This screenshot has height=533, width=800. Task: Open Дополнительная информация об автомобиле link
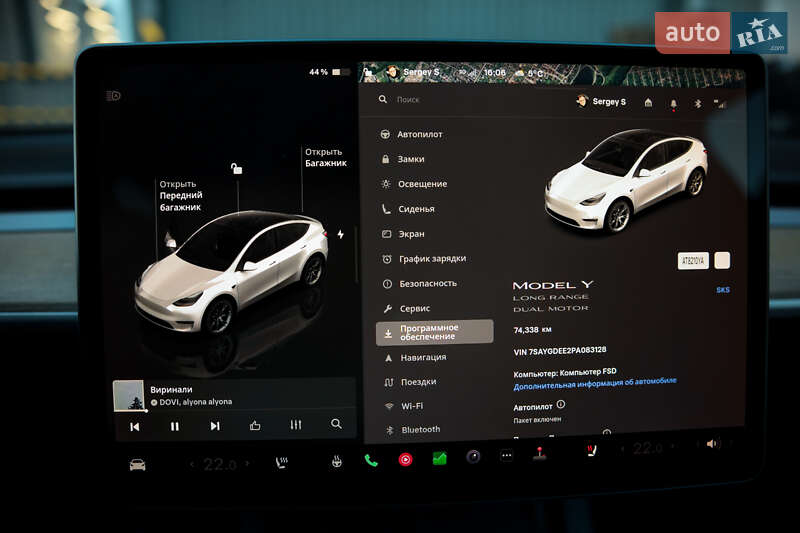595,384
